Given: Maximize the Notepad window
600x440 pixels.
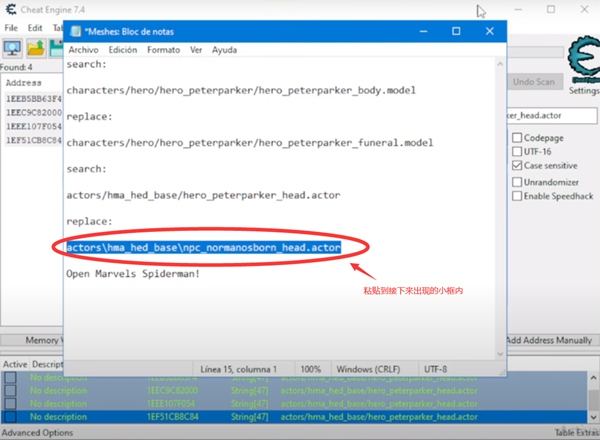Looking at the screenshot, I should [x=456, y=31].
